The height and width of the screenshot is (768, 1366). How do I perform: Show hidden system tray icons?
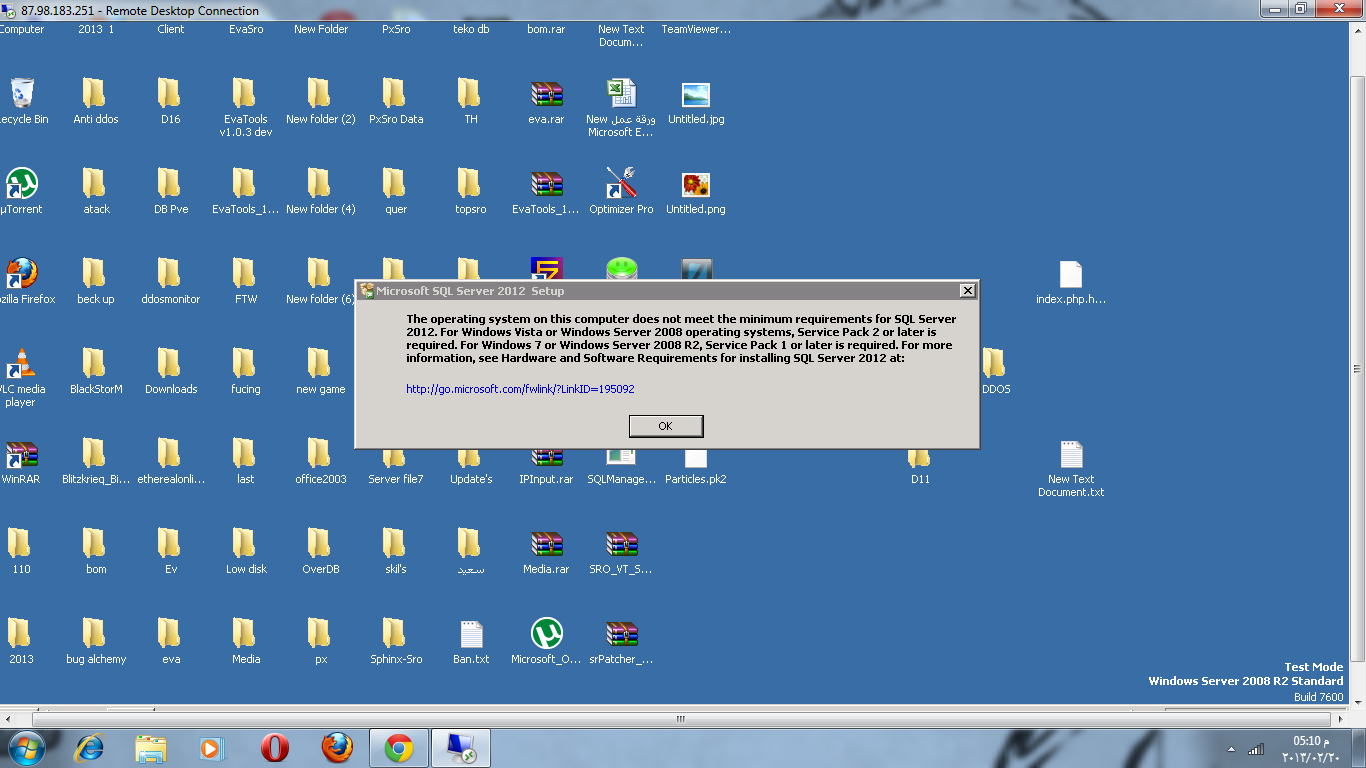pos(1232,749)
